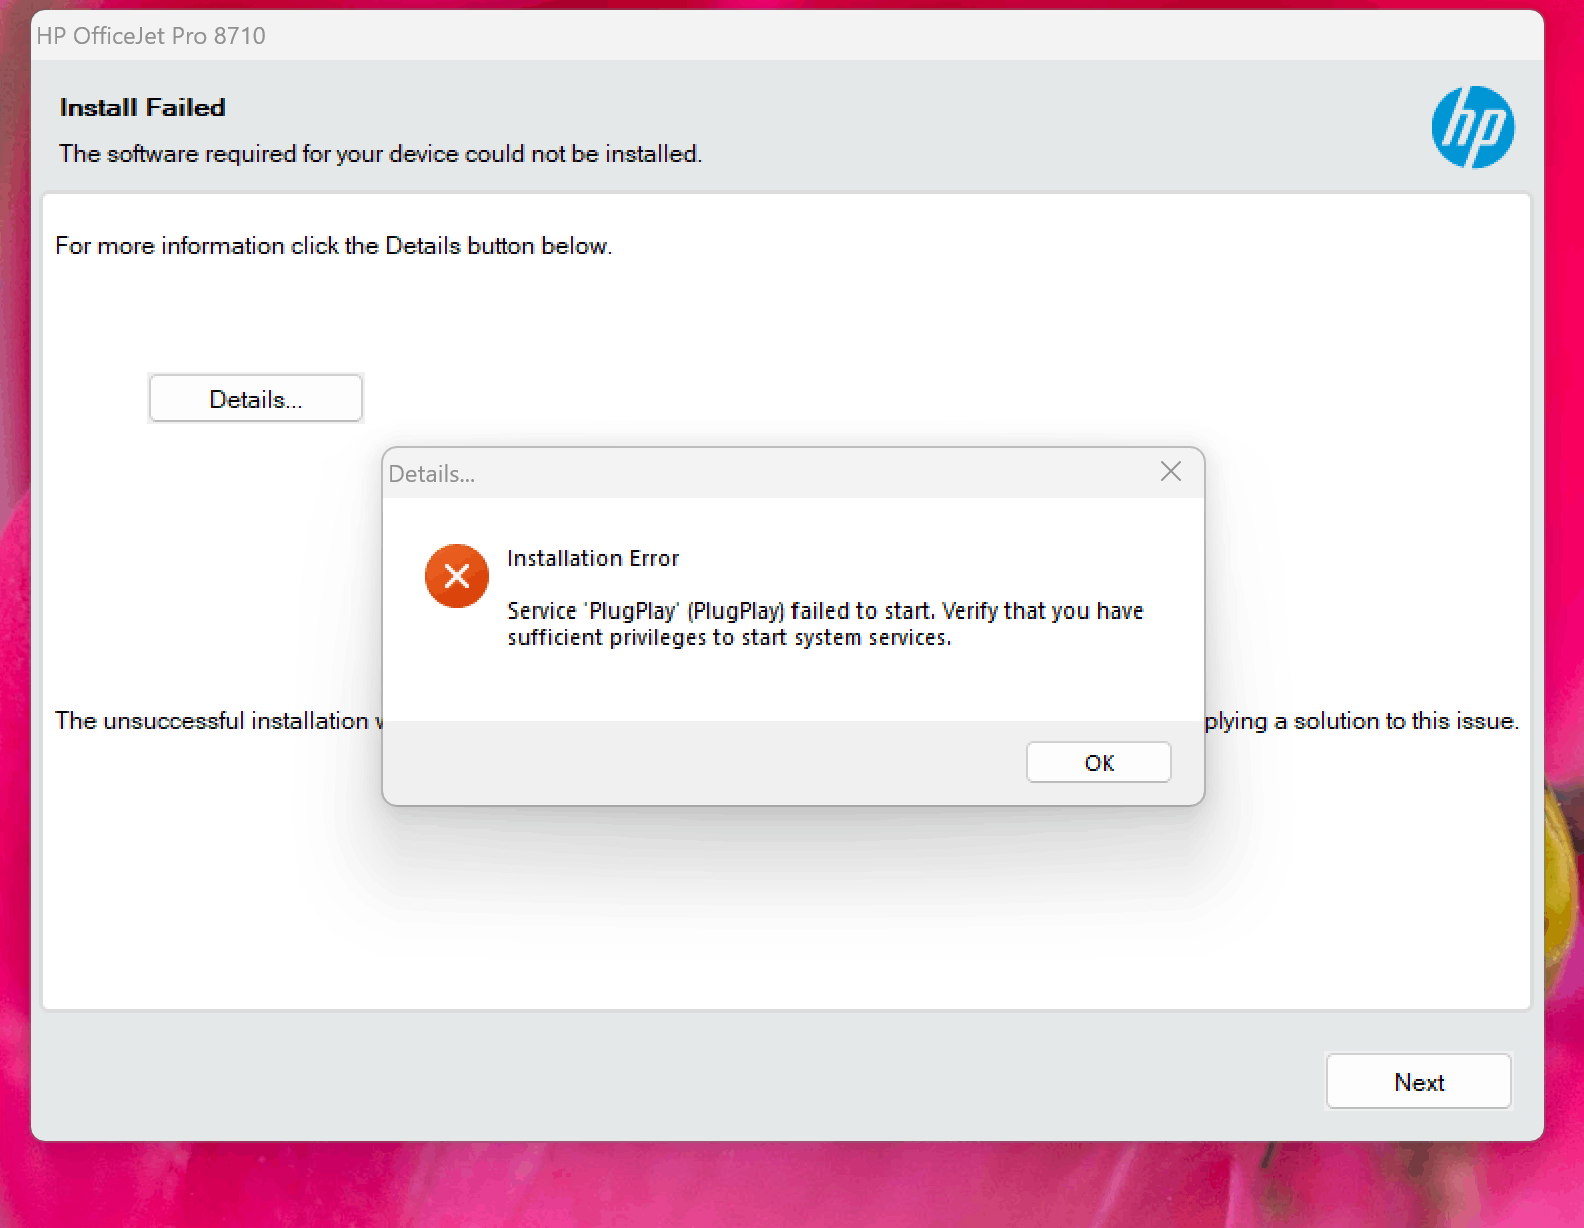This screenshot has width=1584, height=1228.
Task: Select the 'Installation Error' heading text
Action: pyautogui.click(x=593, y=558)
